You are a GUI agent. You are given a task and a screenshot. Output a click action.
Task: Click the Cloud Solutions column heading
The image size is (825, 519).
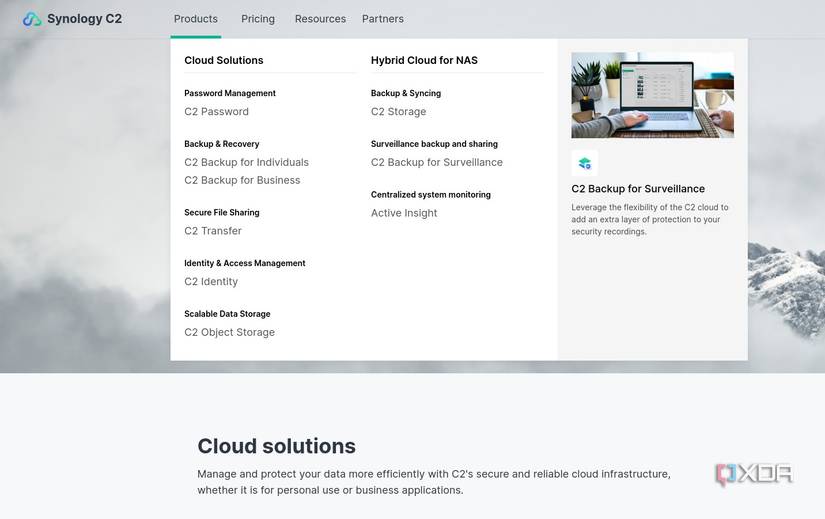(x=224, y=60)
